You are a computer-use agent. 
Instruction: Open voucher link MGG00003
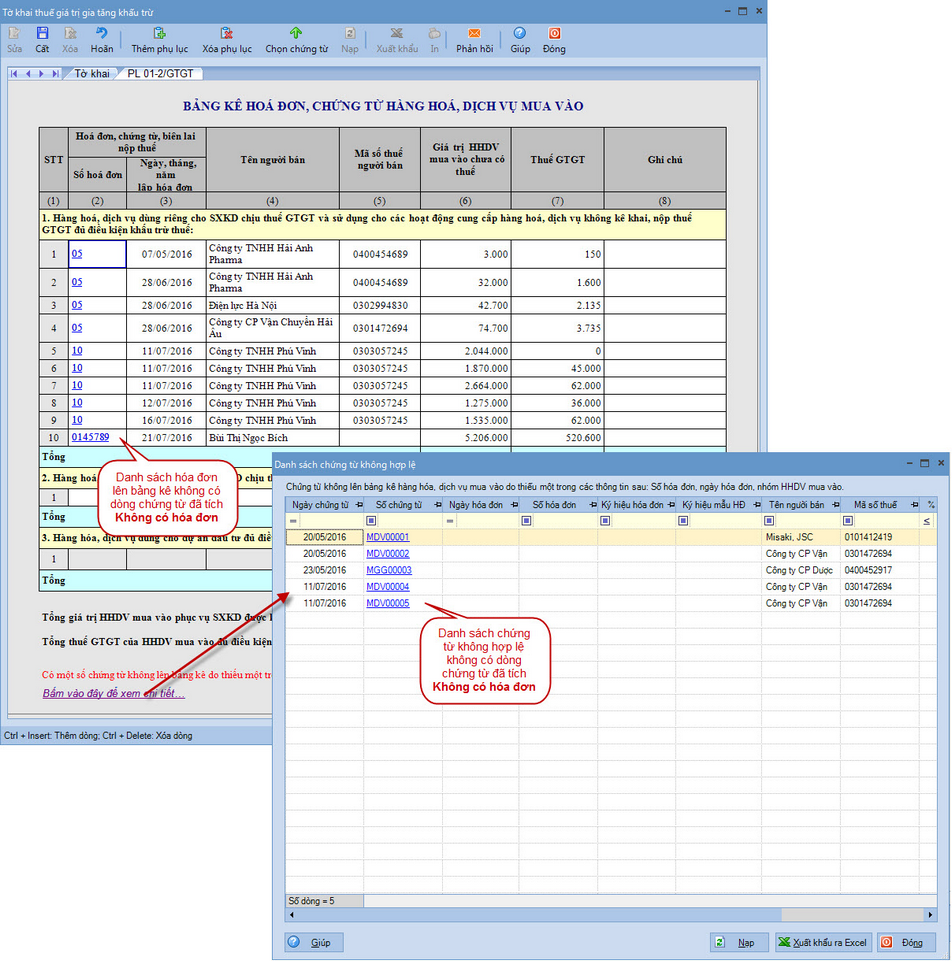coord(389,570)
